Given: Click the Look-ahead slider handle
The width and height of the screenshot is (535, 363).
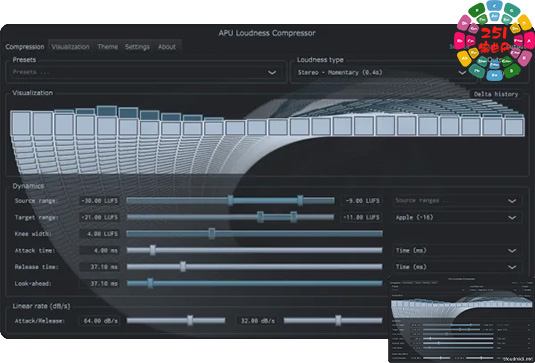Looking at the screenshot, I should click(x=150, y=283).
